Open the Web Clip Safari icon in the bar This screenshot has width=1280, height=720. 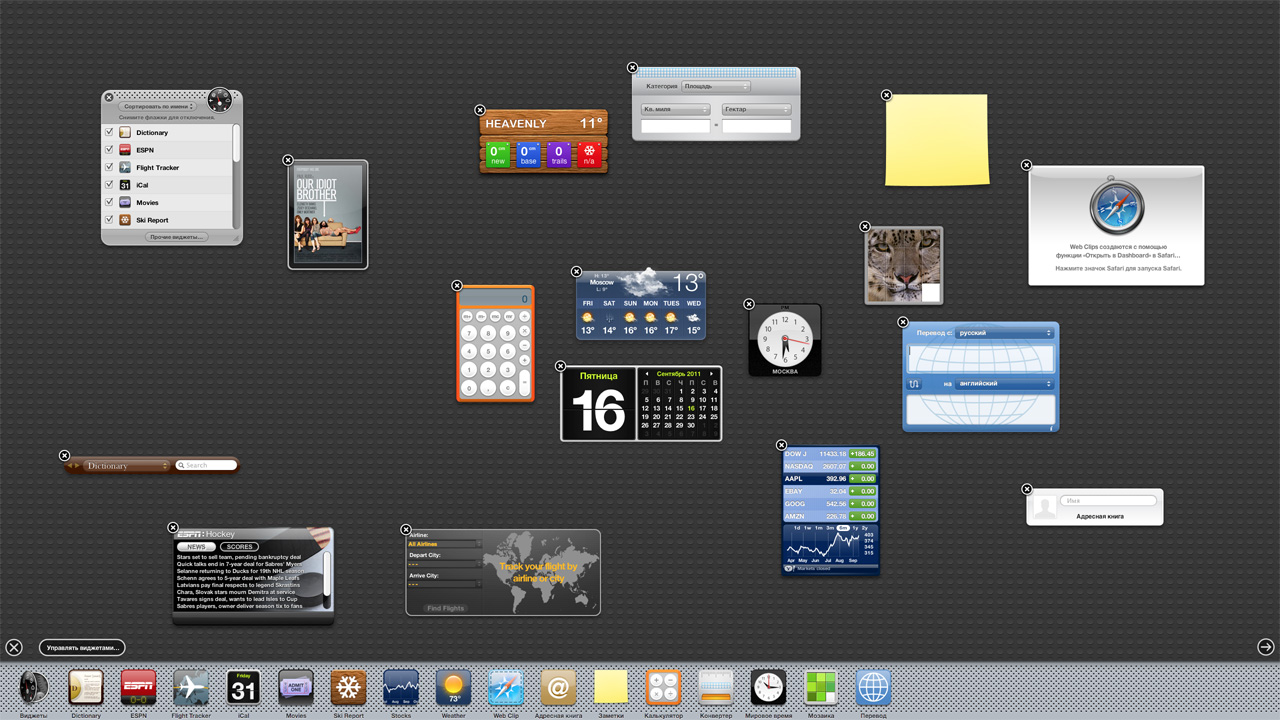pos(506,688)
